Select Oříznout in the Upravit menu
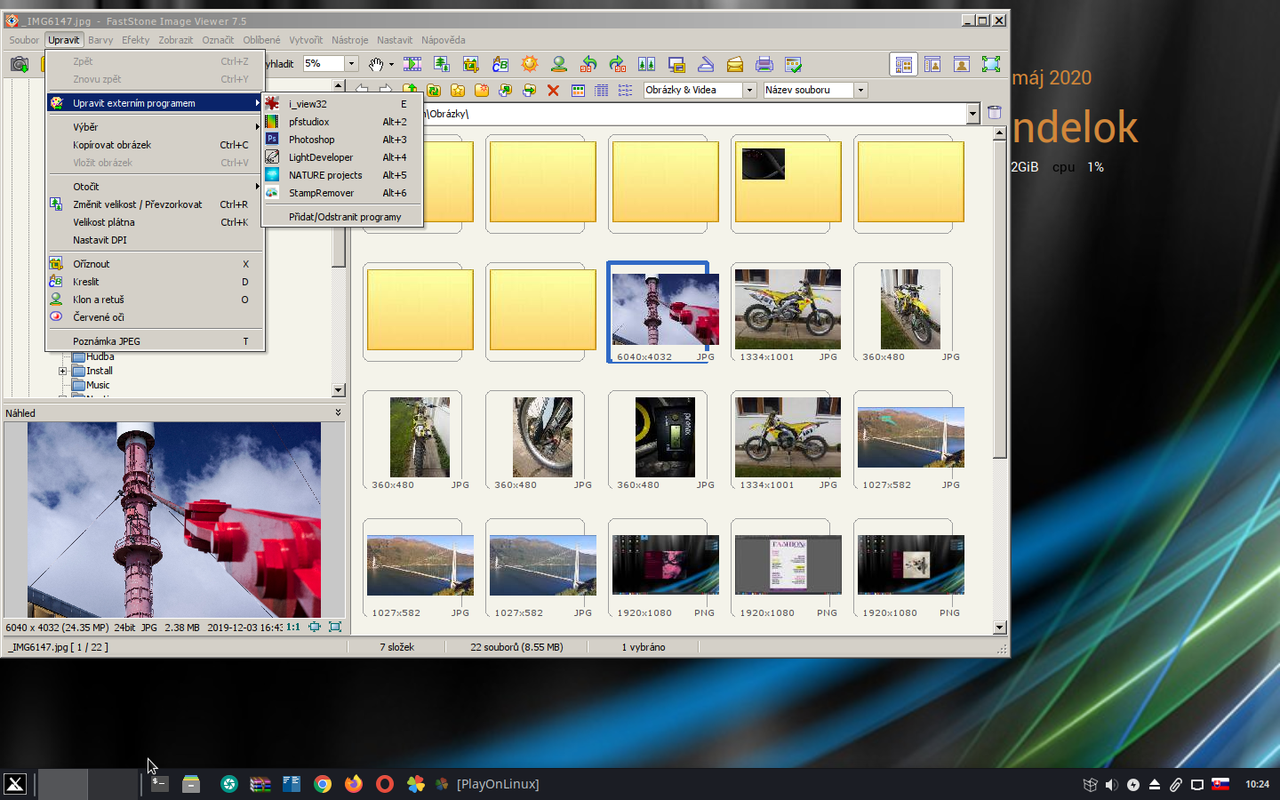Screen dimensions: 1280x800 [x=155, y=264]
